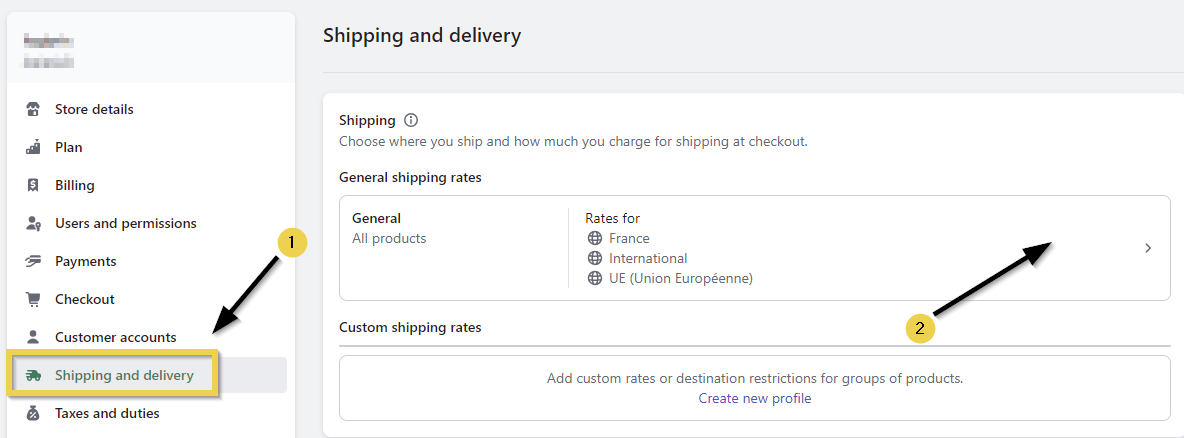Click the Taxes and duties icon
The width and height of the screenshot is (1184, 438).
pyautogui.click(x=33, y=413)
